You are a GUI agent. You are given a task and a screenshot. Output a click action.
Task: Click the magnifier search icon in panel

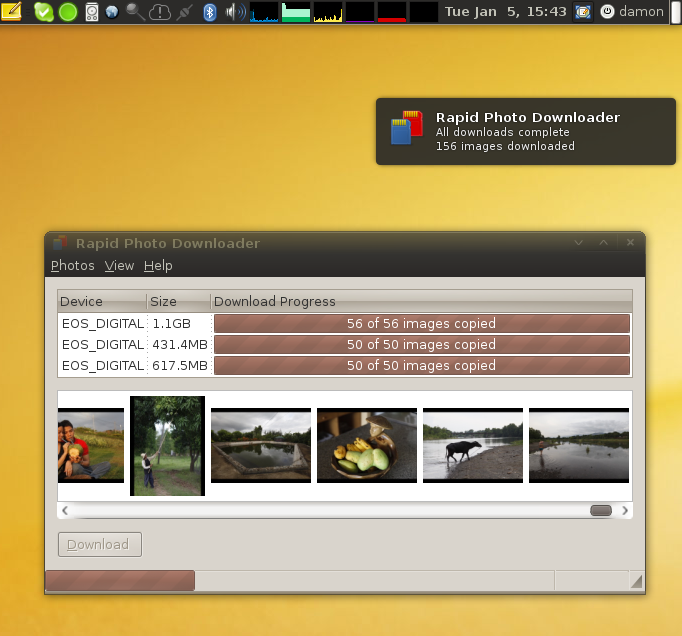point(134,12)
